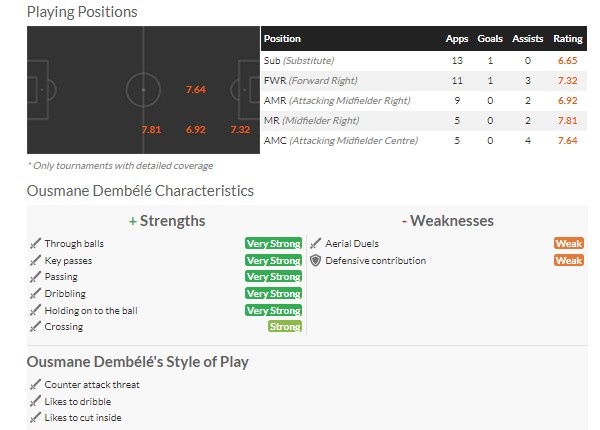The width and height of the screenshot is (600, 430).
Task: Click the Goals column header
Action: pyautogui.click(x=490, y=39)
